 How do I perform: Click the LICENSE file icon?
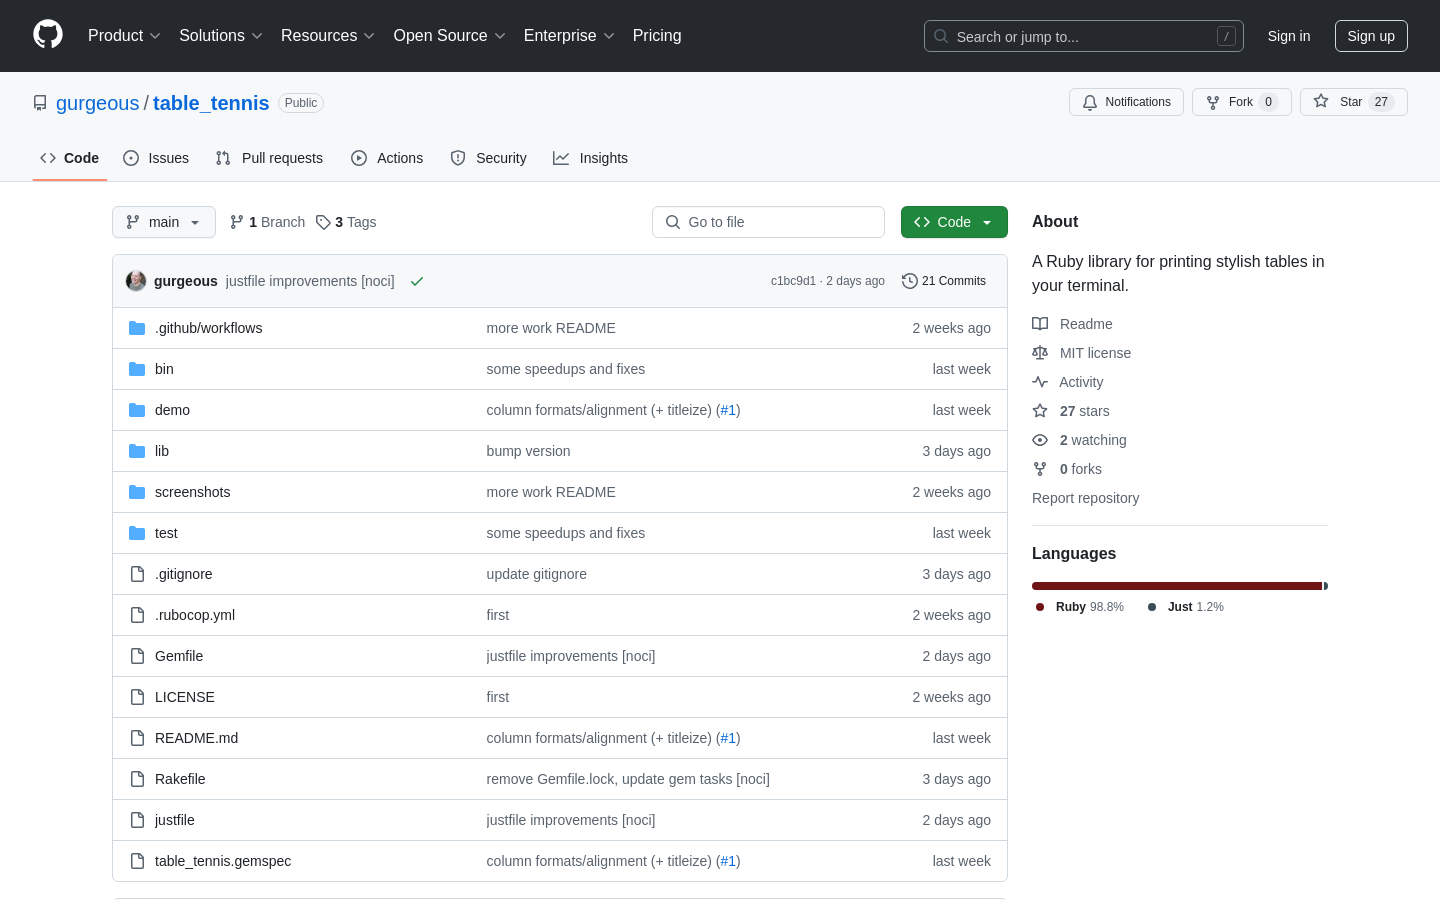(137, 697)
